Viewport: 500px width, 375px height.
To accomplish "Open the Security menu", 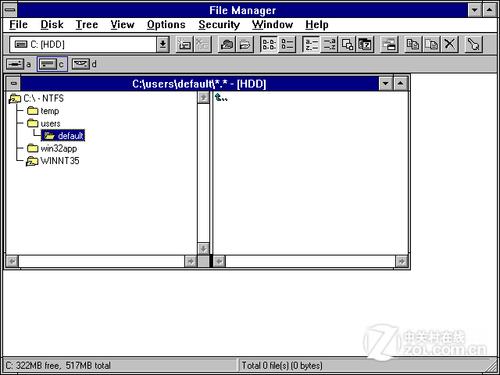I will (219, 25).
